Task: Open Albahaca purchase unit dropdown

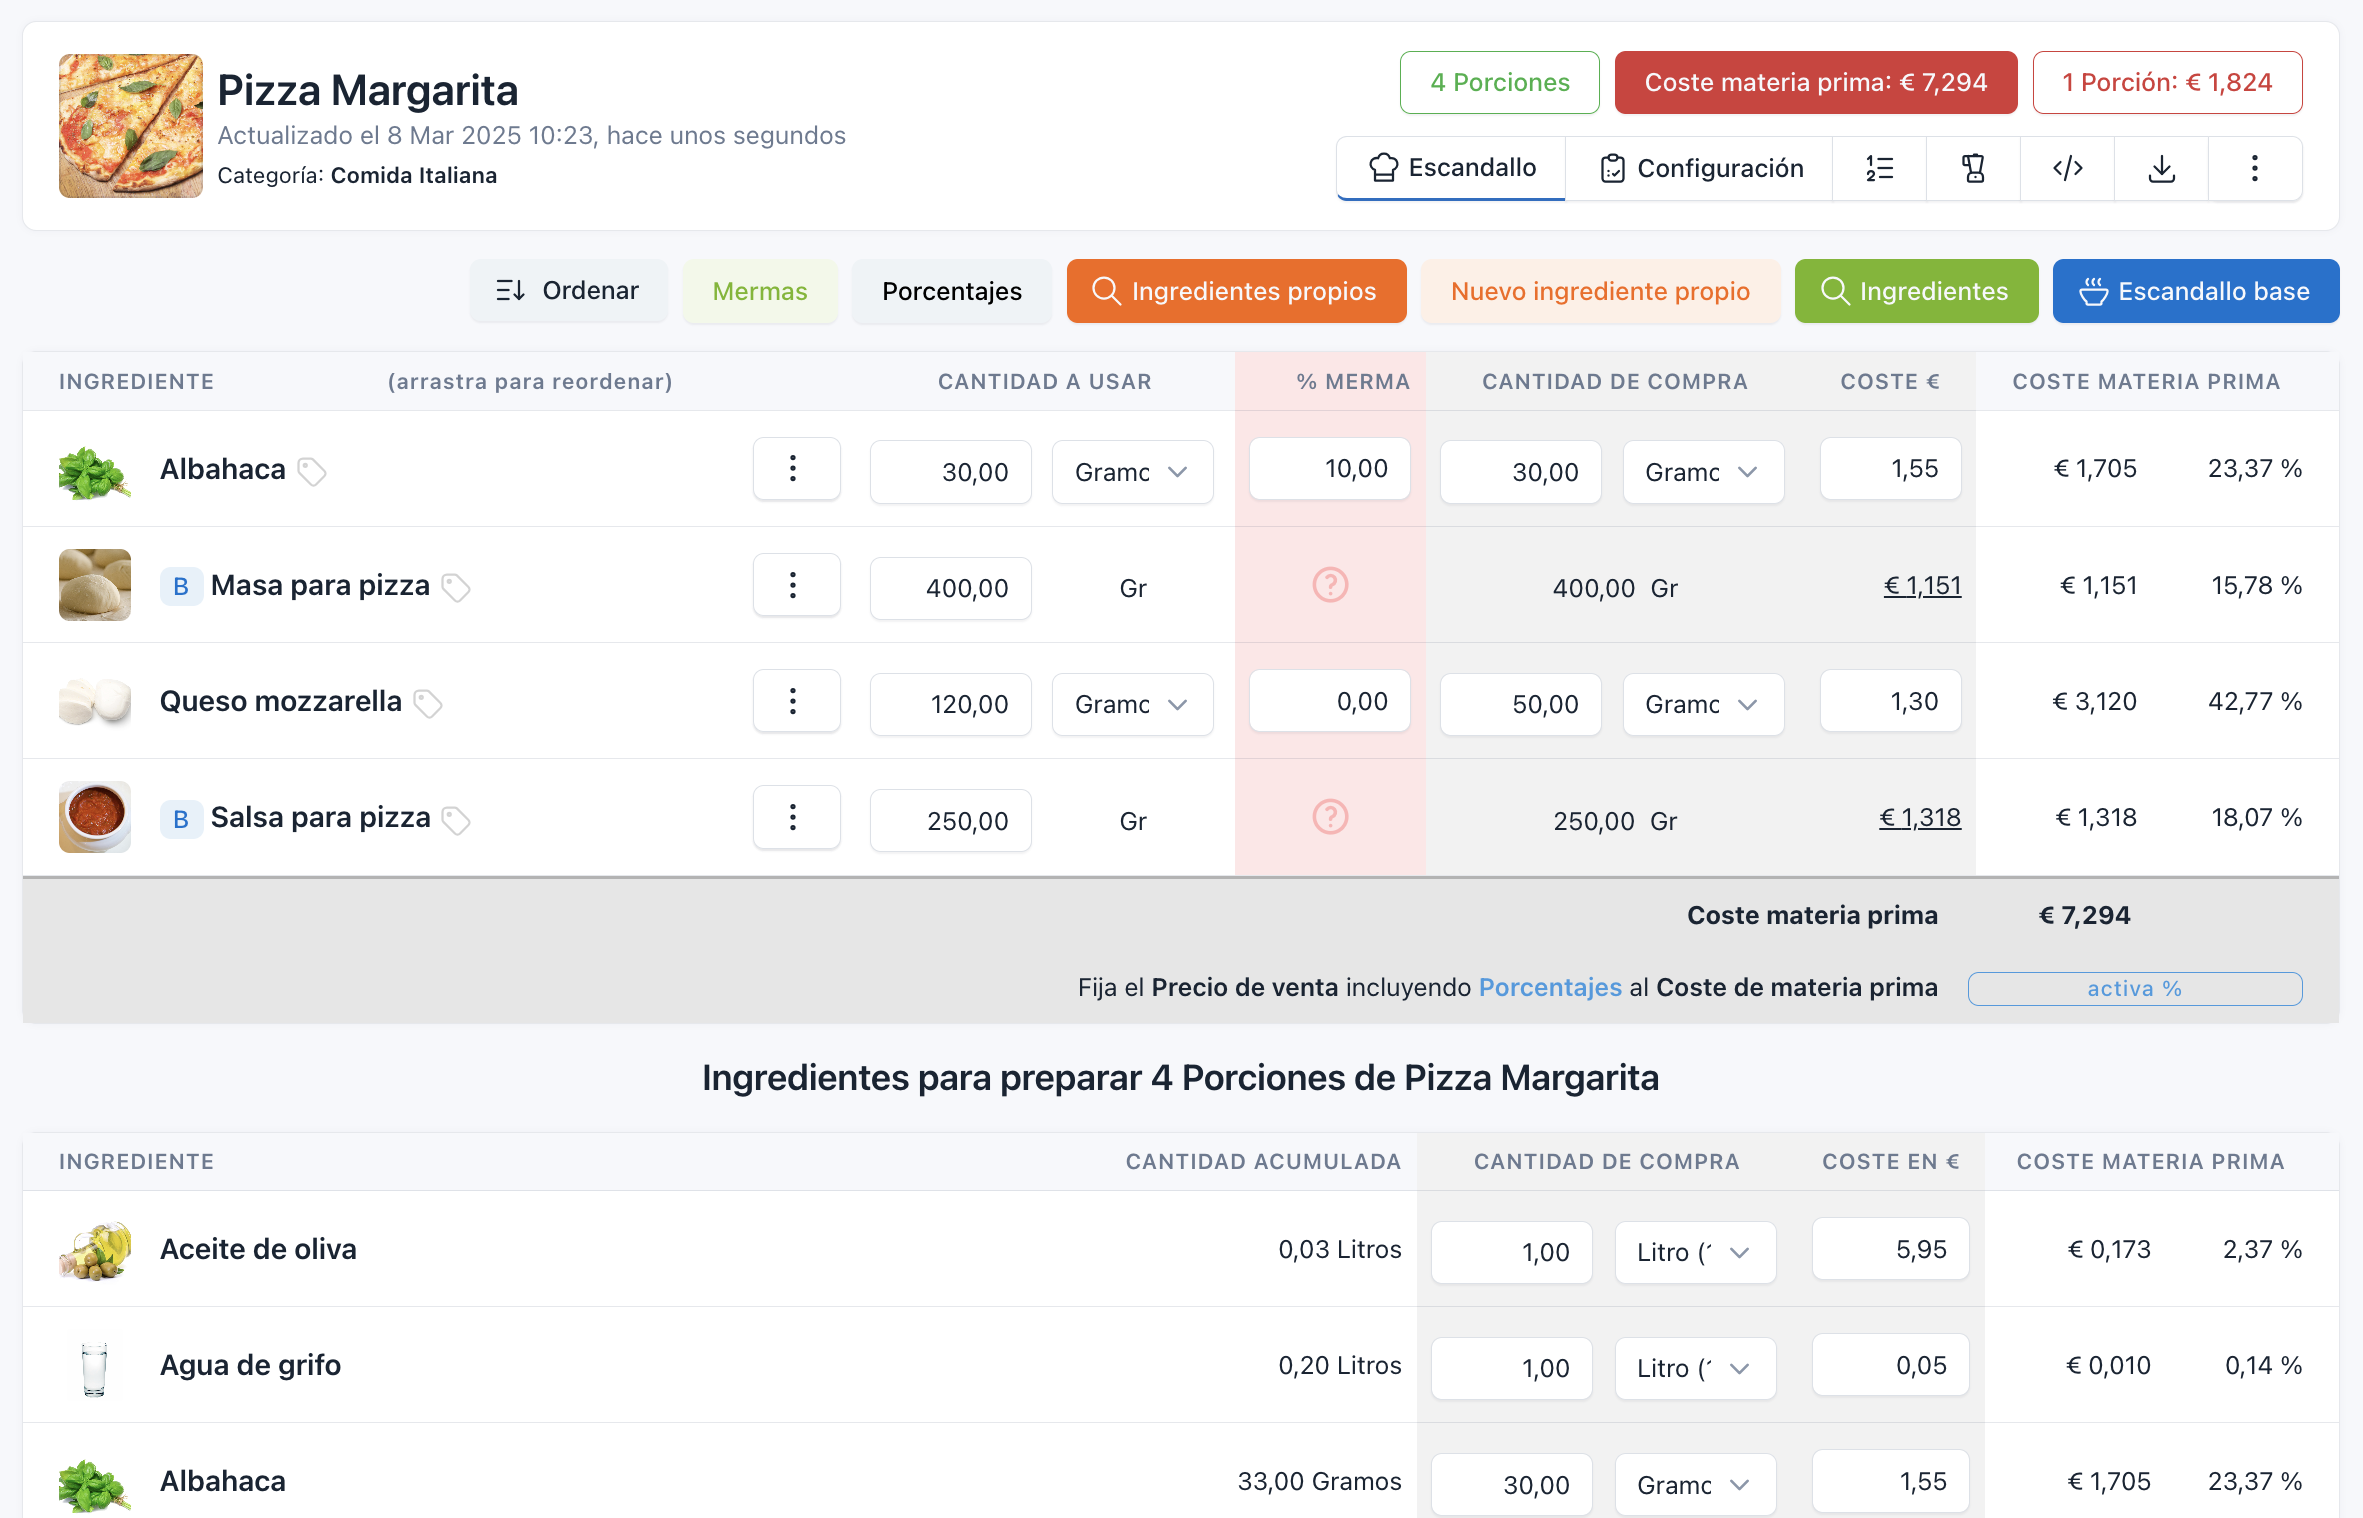Action: coord(1703,472)
